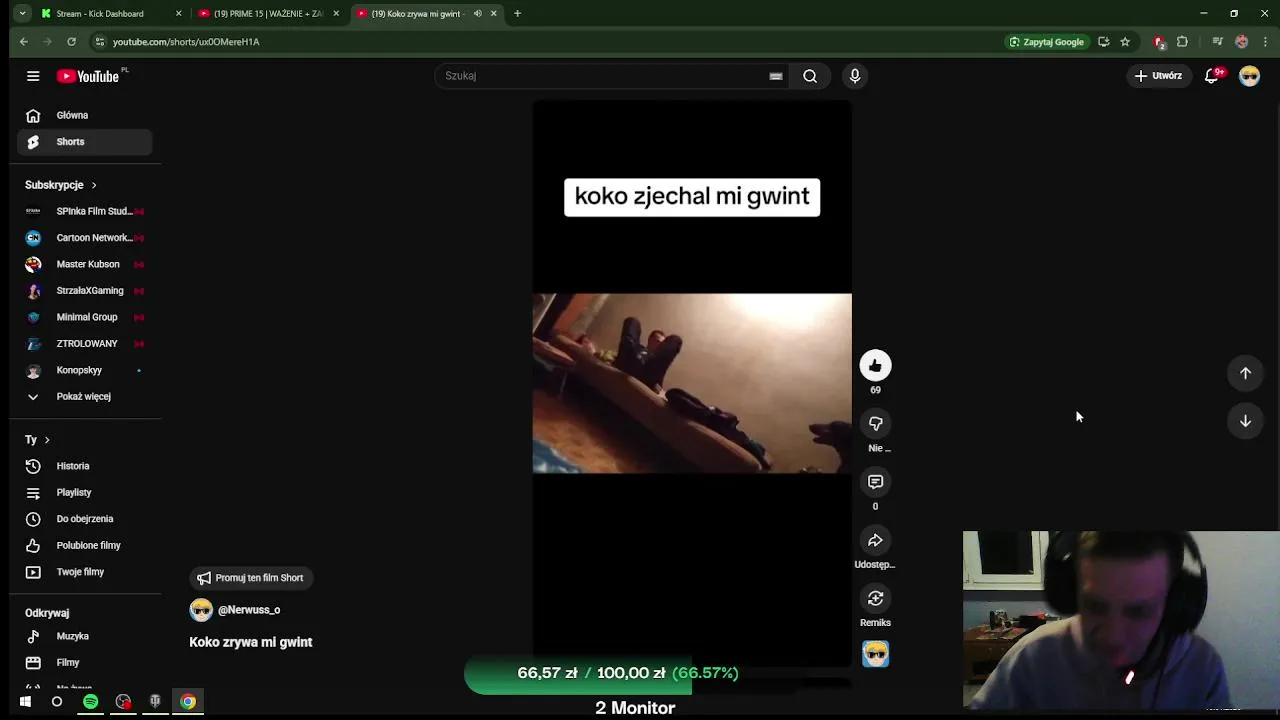Dislike the Short with thumbs down
Image resolution: width=1280 pixels, height=720 pixels.
875,424
